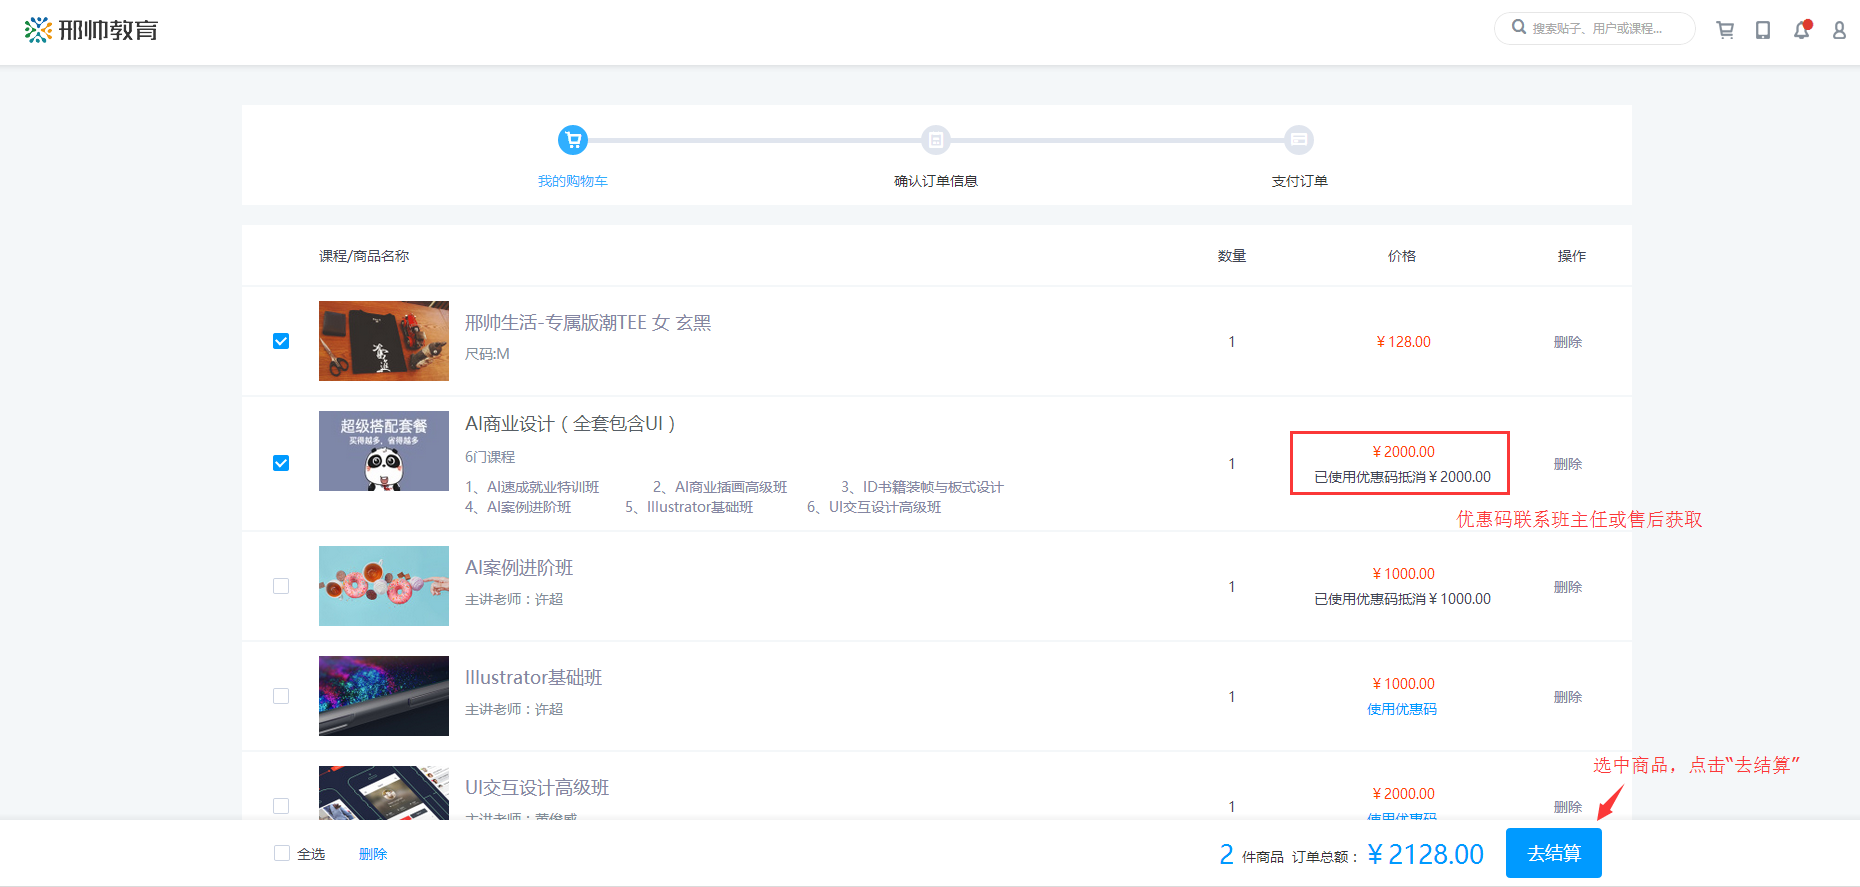Delete the 邢帅生活 TEE item
This screenshot has height=887, width=1860.
[1567, 342]
